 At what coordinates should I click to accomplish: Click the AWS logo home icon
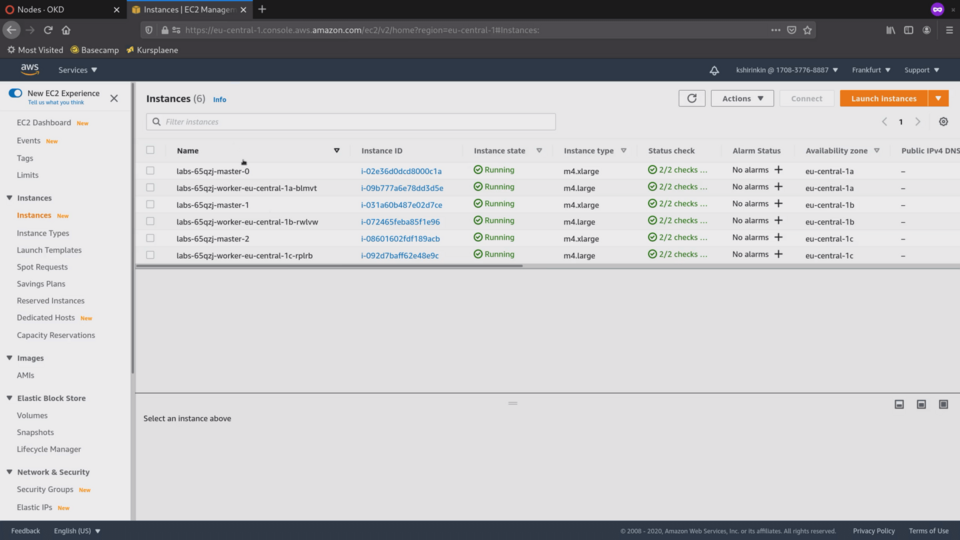29,69
